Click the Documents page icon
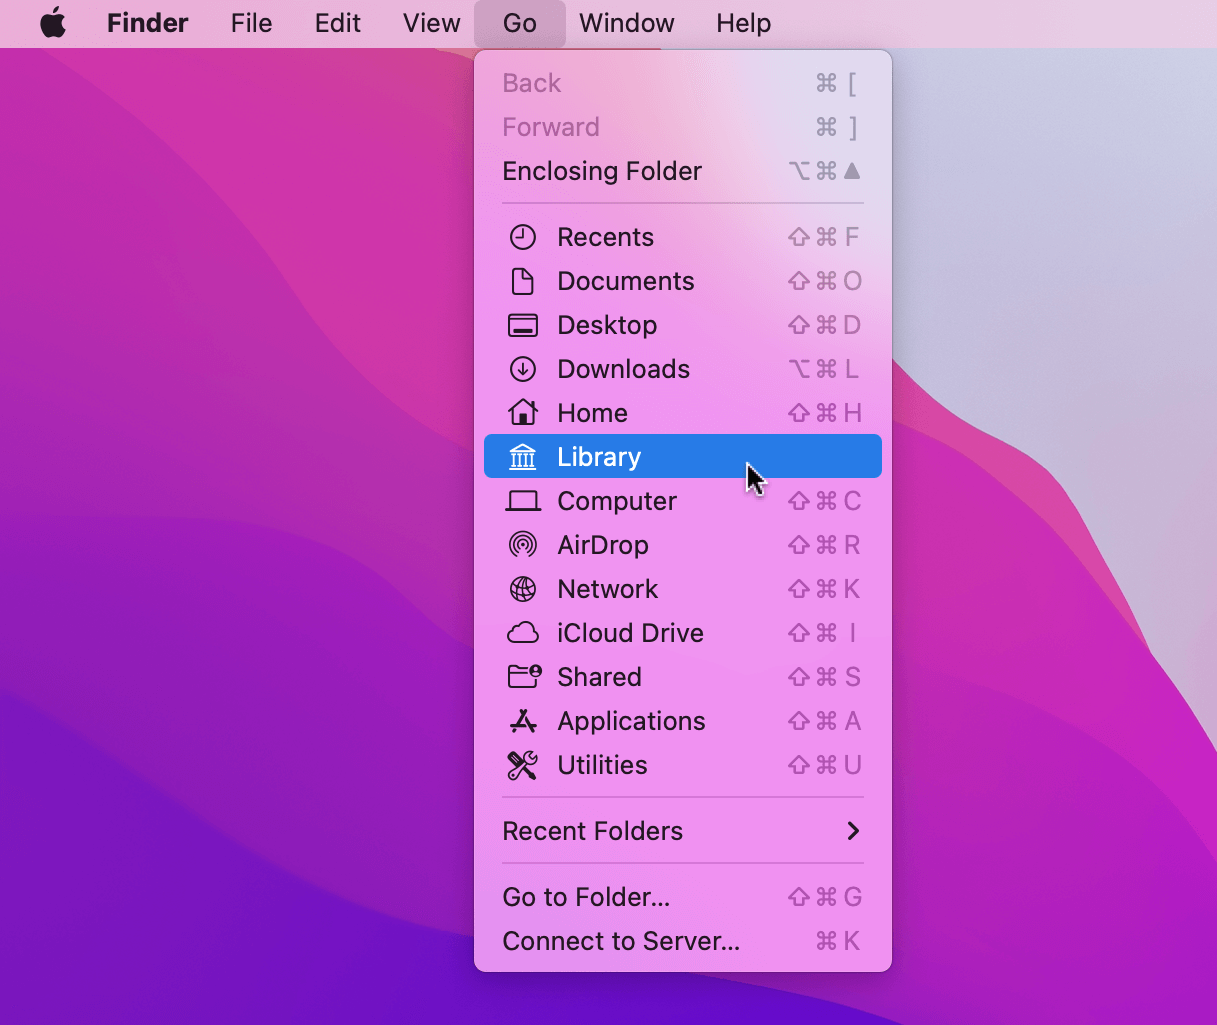Viewport: 1217px width, 1025px height. (523, 281)
